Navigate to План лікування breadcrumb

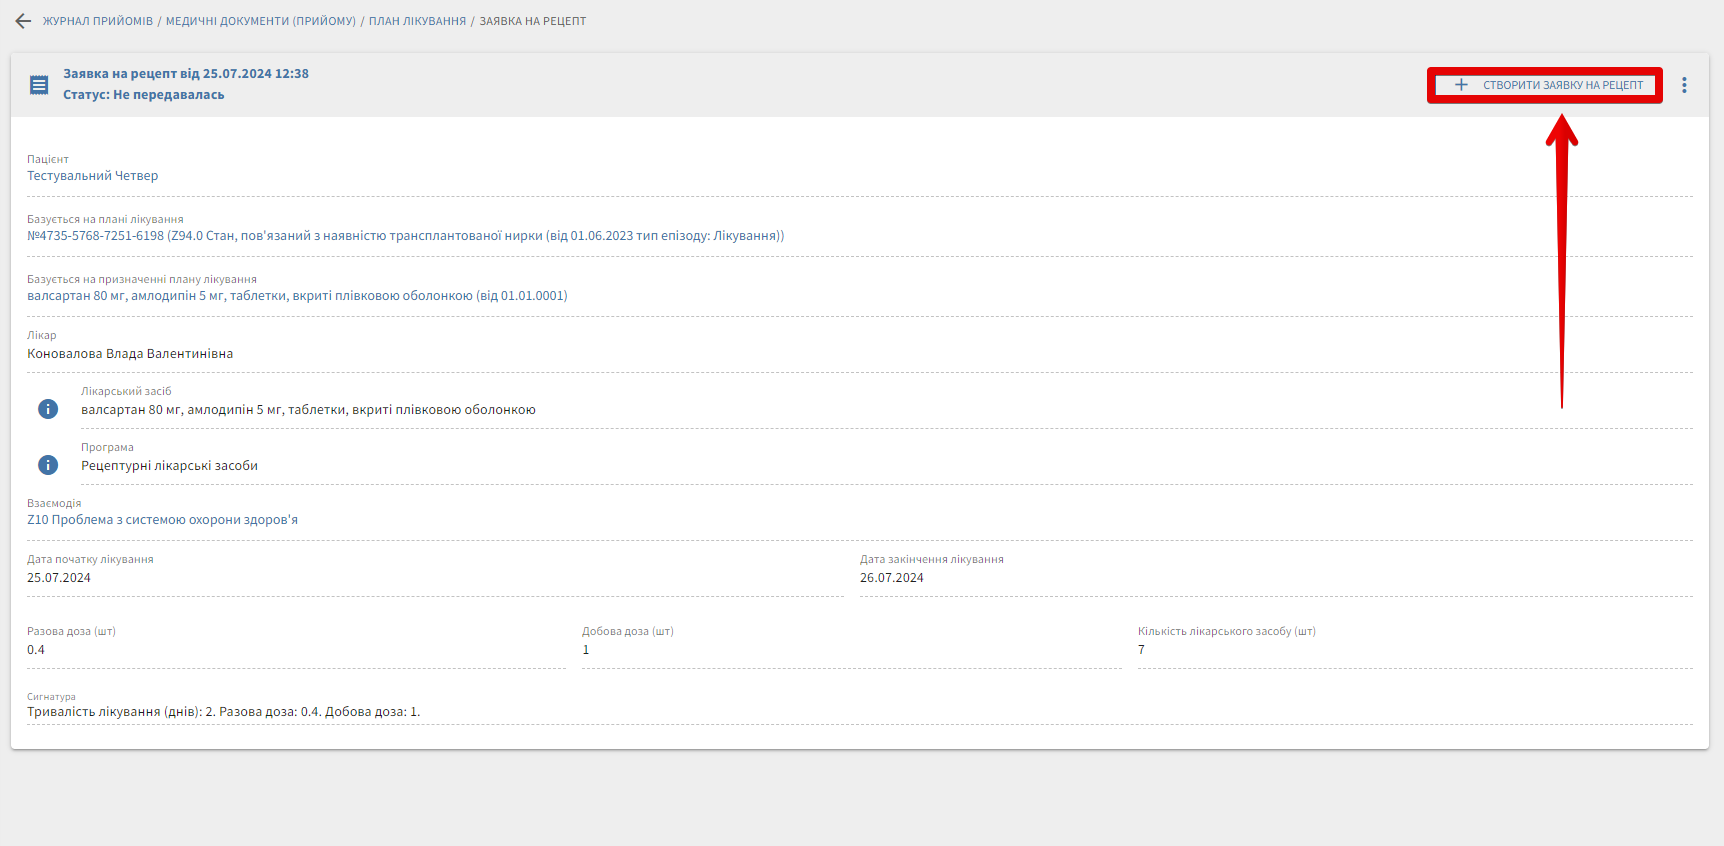(x=417, y=21)
